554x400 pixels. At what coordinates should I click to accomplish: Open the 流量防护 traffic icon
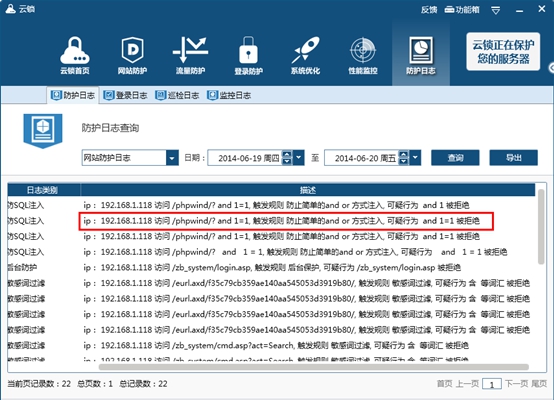pos(190,55)
